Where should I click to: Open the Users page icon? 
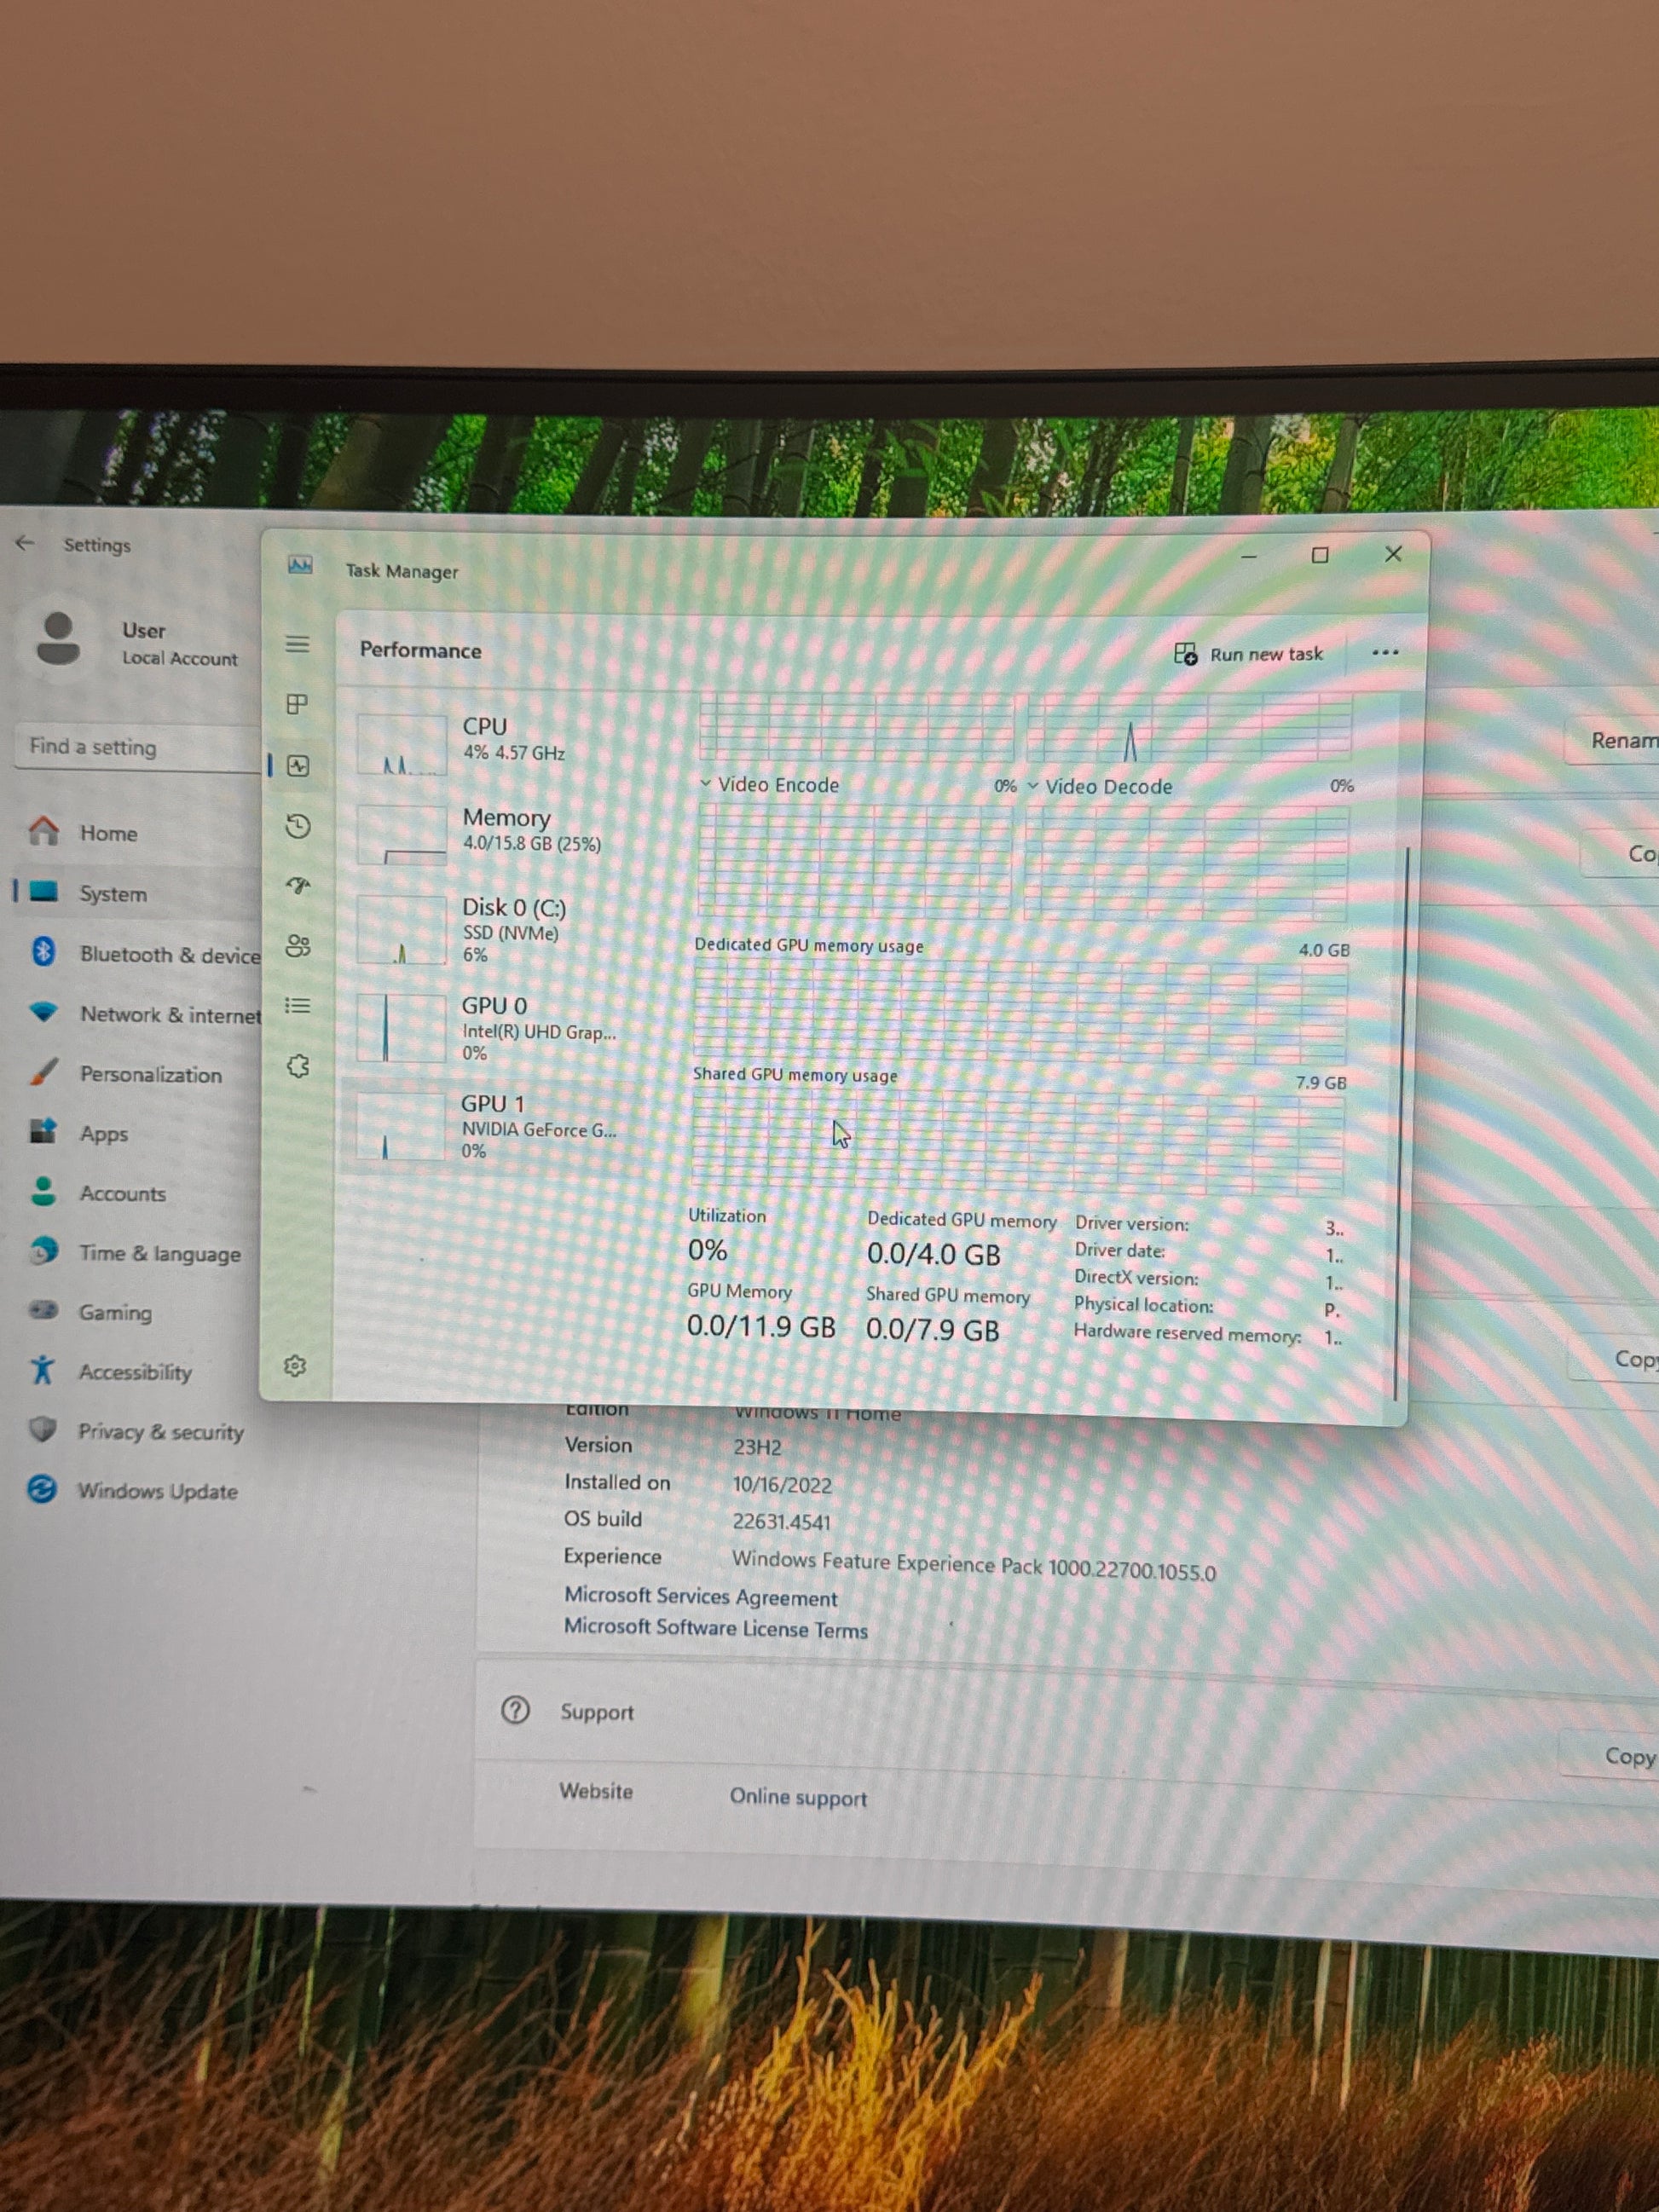[298, 946]
